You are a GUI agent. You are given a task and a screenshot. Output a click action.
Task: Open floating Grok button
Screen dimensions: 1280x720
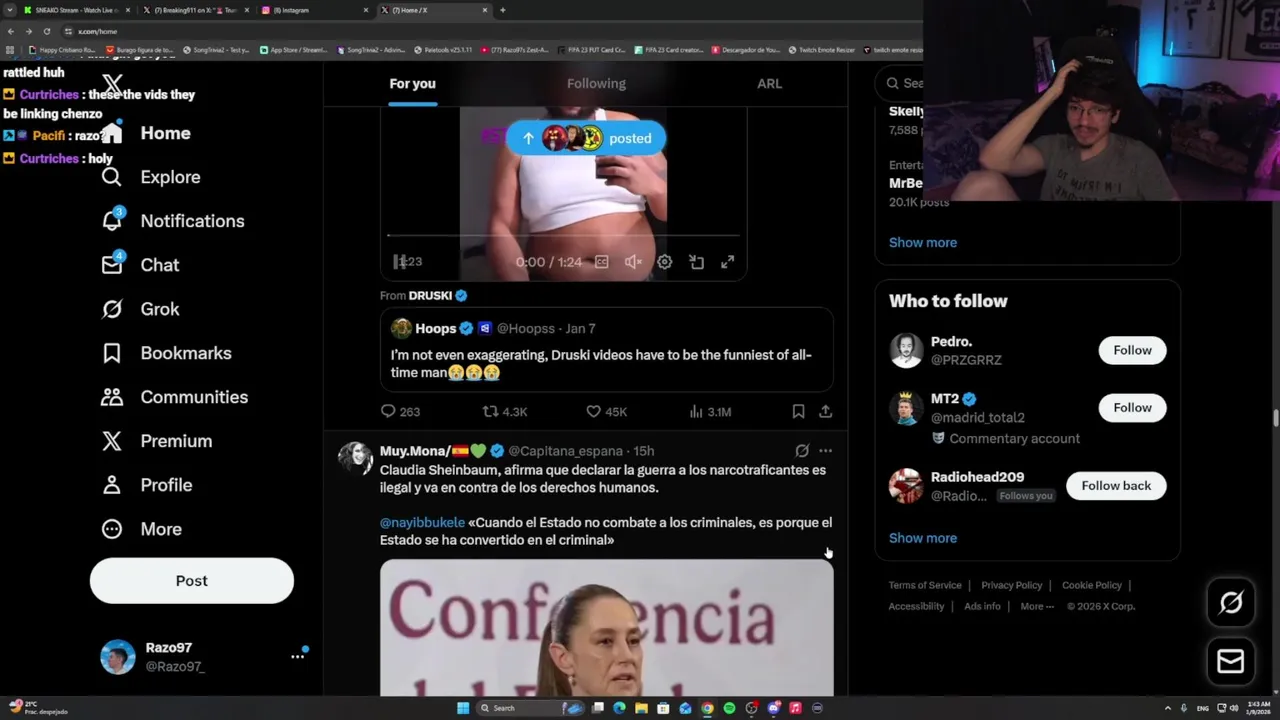tap(1231, 602)
